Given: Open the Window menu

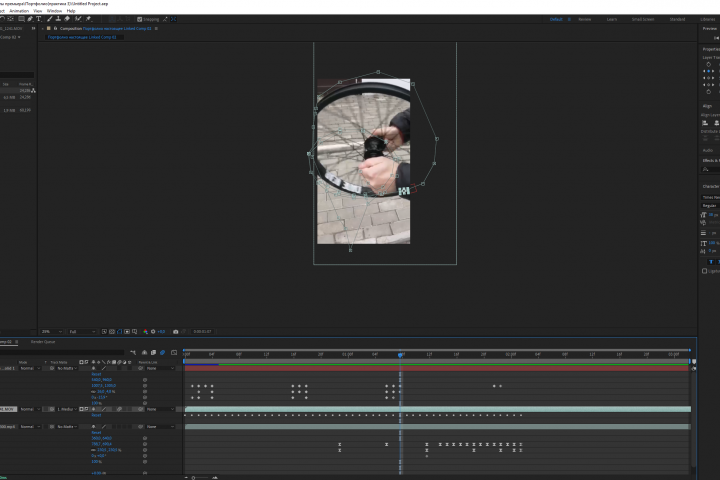Looking at the screenshot, I should click(54, 11).
